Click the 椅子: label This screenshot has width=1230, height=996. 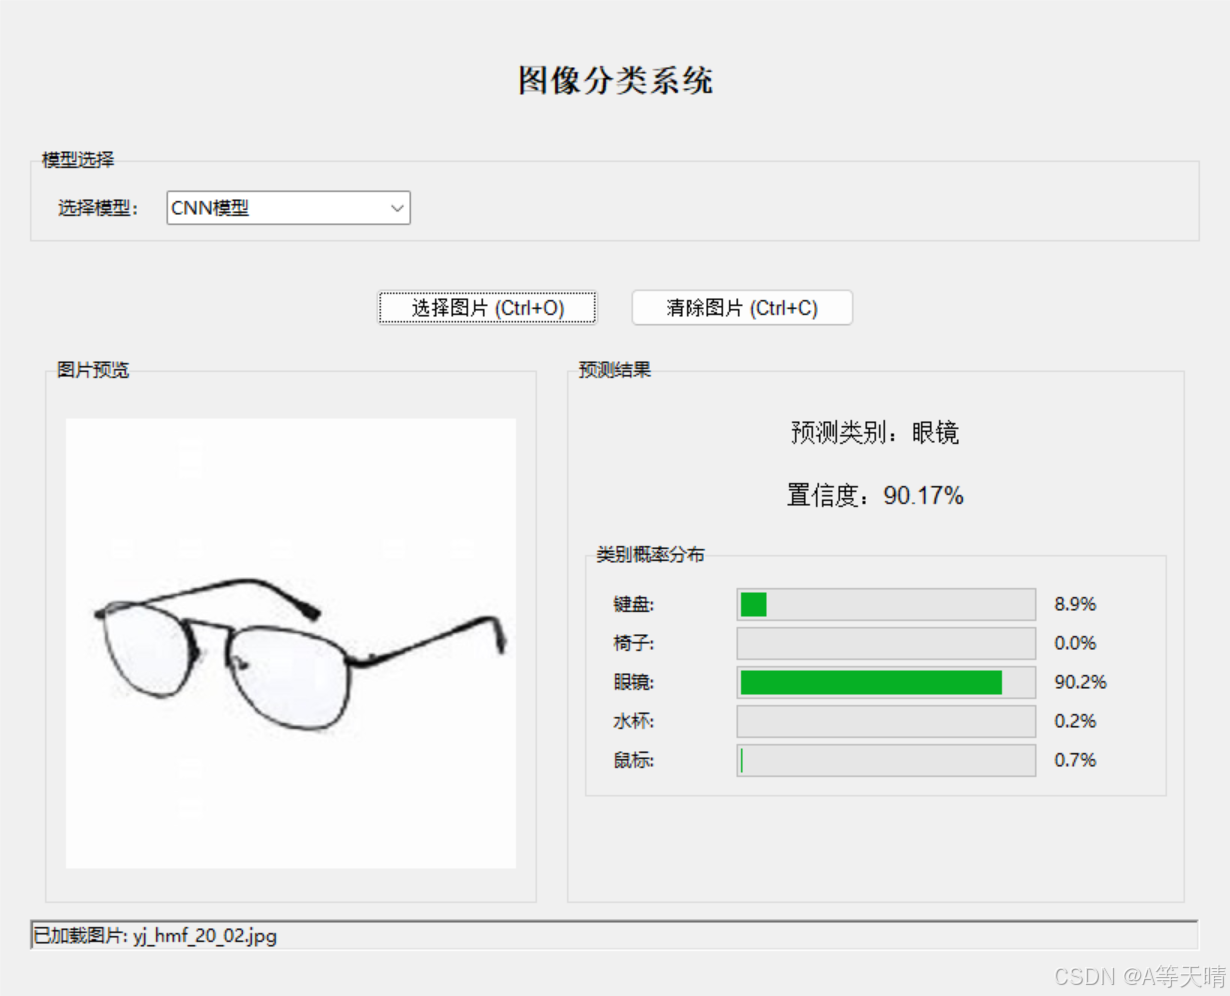tap(634, 643)
